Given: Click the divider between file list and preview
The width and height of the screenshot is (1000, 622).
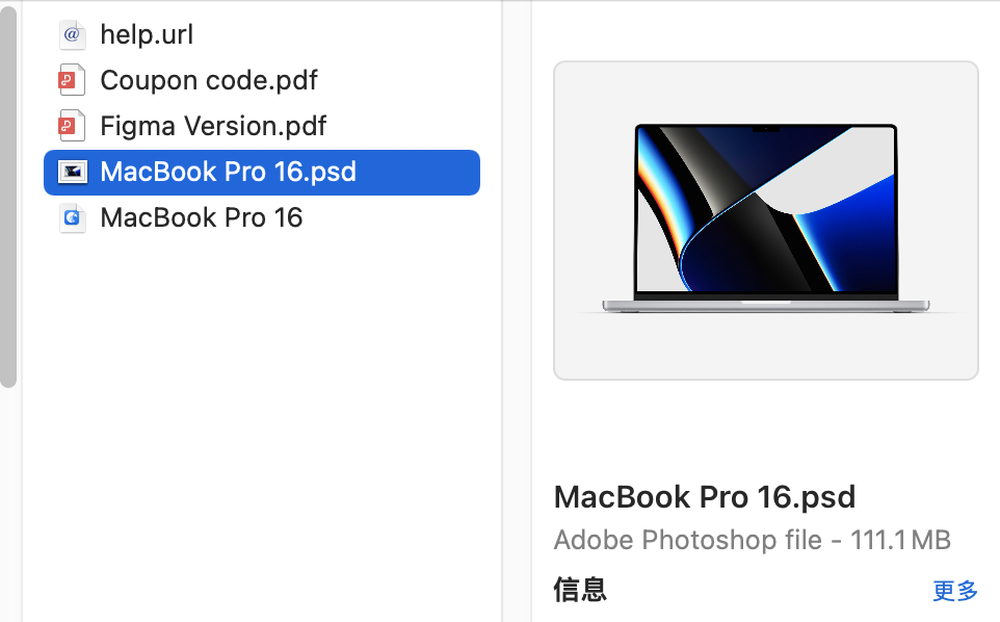Looking at the screenshot, I should click(x=517, y=311).
